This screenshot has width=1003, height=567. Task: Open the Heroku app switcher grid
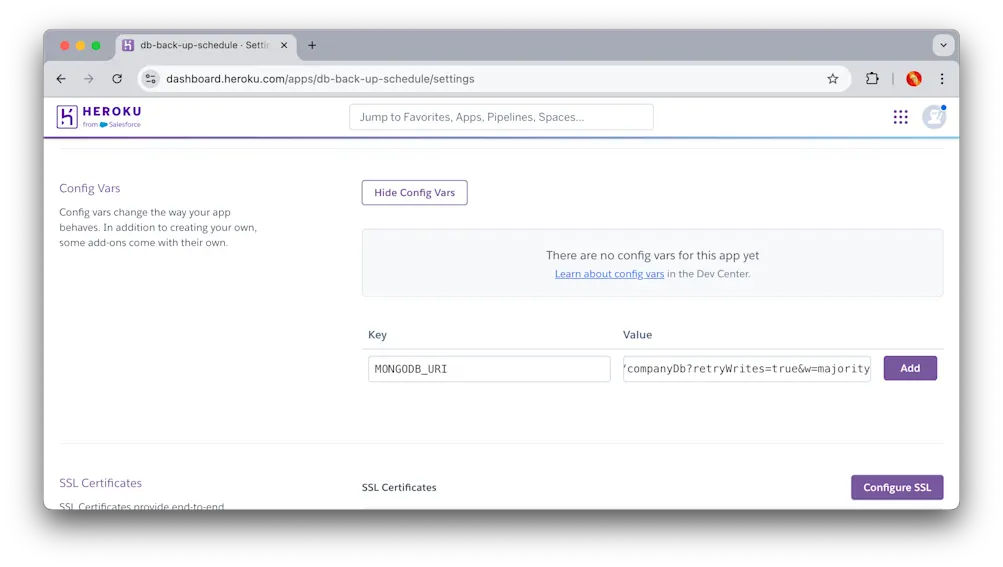pos(900,116)
